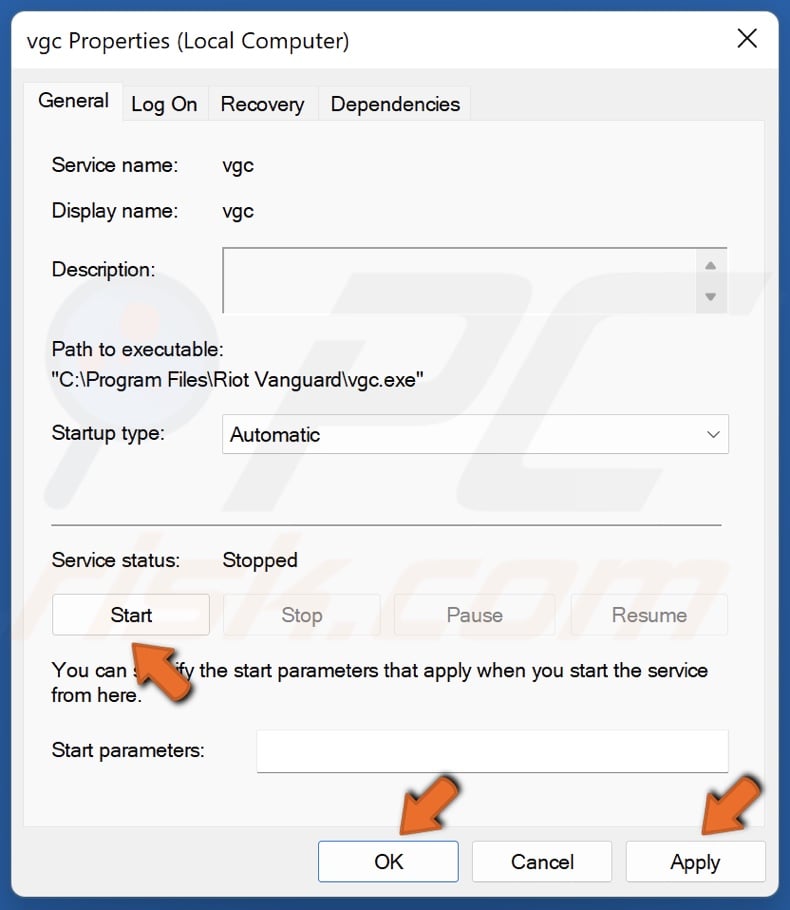790x910 pixels.
Task: Click the greyed-out Stop button
Action: click(x=301, y=615)
